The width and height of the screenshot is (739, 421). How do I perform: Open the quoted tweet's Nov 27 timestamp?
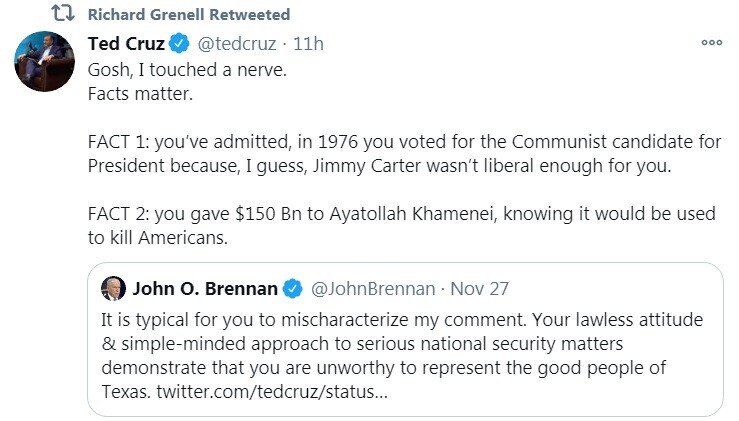click(x=480, y=289)
